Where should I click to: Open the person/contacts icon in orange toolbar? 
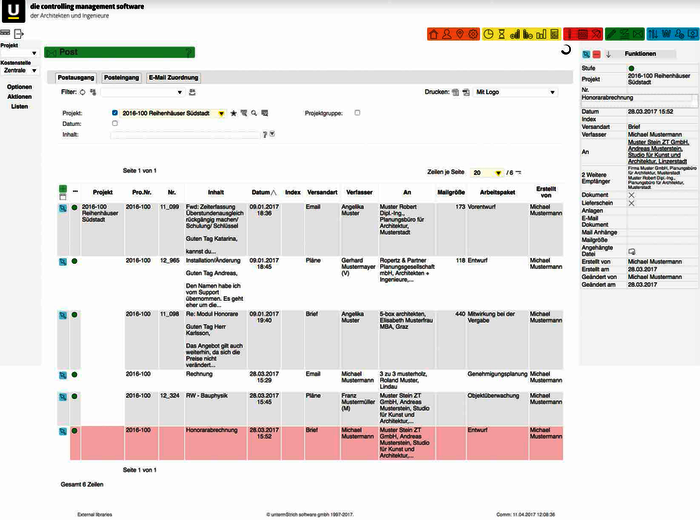click(446, 34)
